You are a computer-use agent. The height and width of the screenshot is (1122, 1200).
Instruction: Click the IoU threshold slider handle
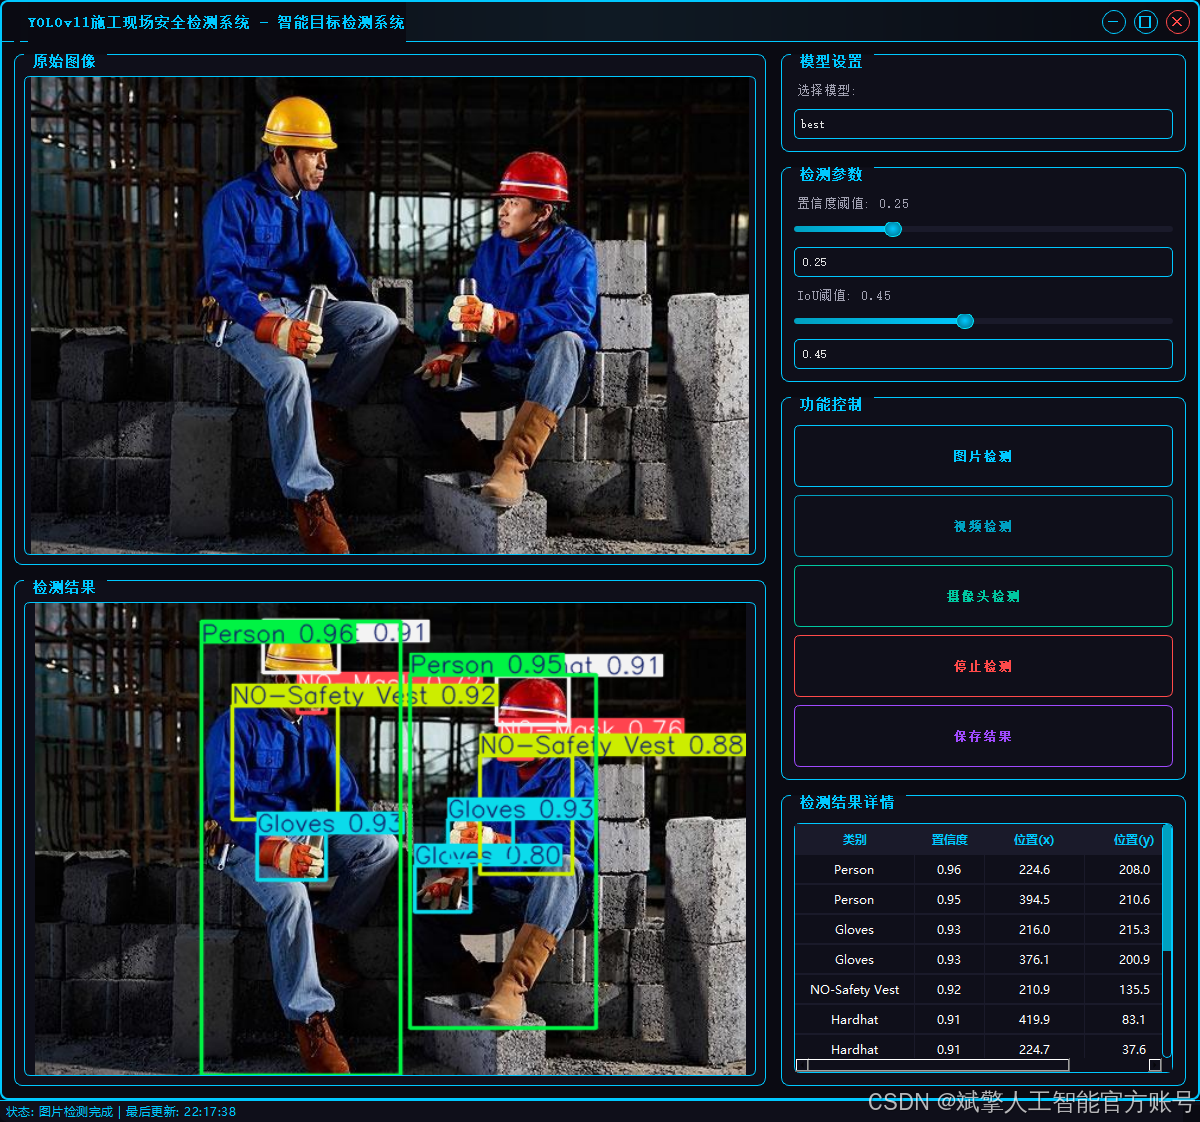click(965, 321)
